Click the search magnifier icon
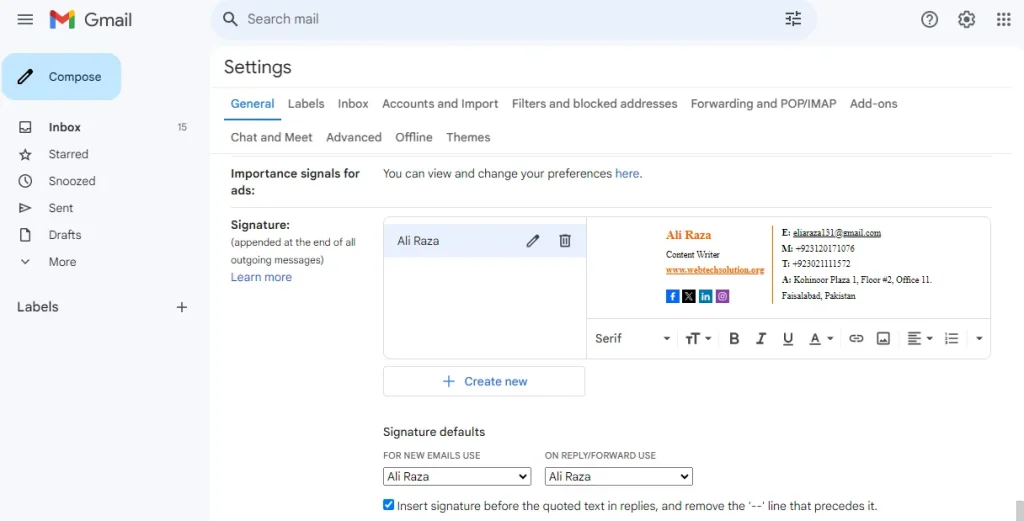The width and height of the screenshot is (1024, 521). point(230,19)
